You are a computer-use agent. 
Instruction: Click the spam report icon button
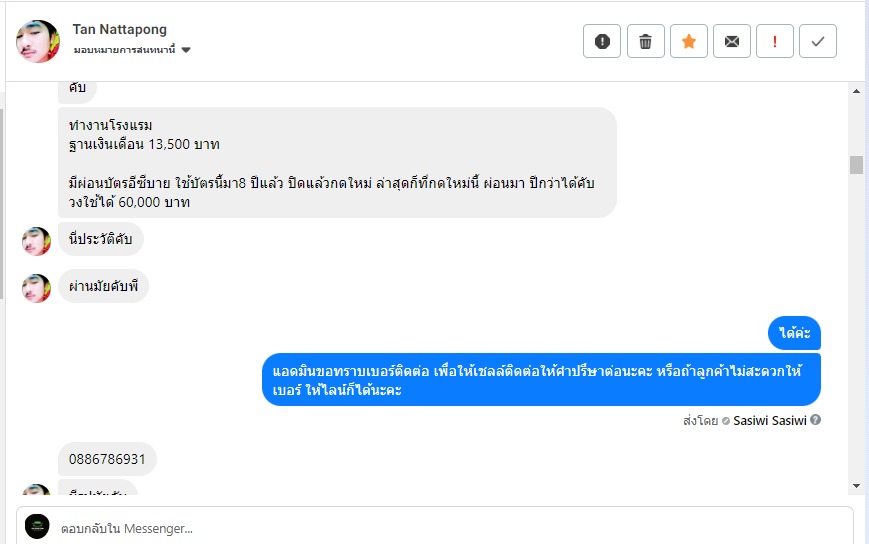click(602, 41)
